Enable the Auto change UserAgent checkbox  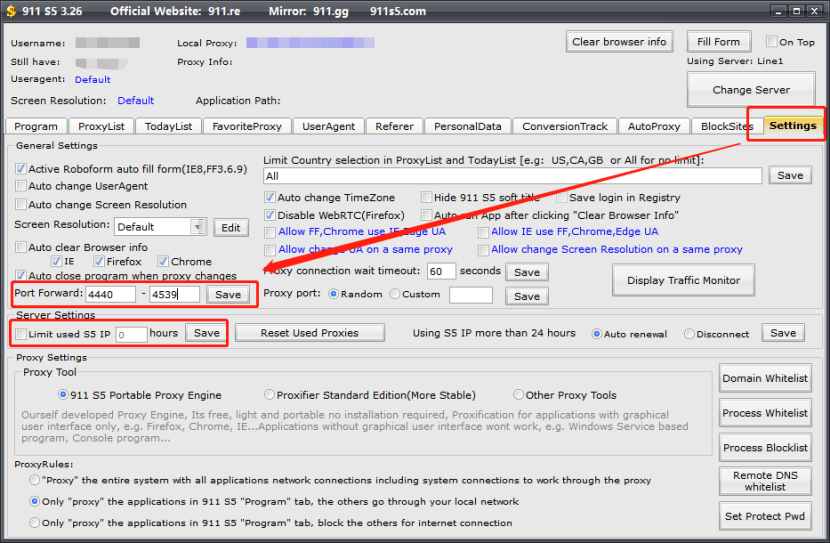click(x=21, y=186)
